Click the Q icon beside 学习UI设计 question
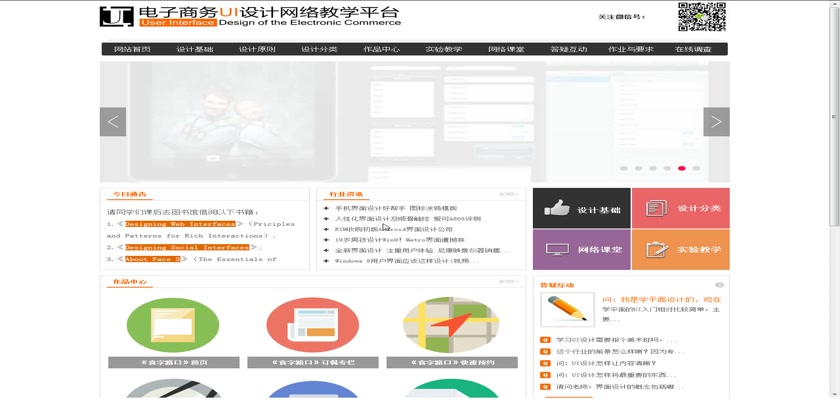The height and width of the screenshot is (400, 840). [545, 339]
